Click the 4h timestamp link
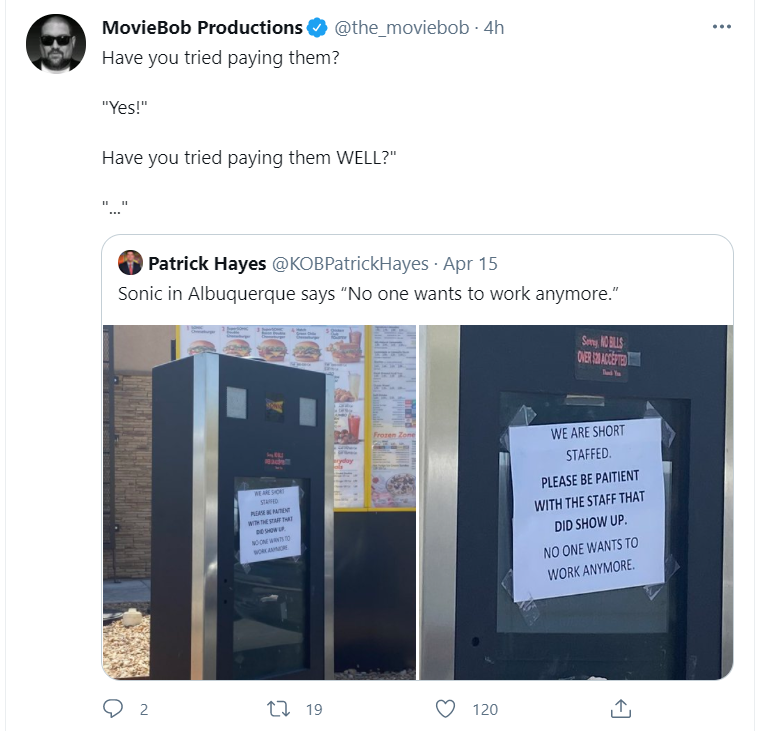This screenshot has width=758, height=731. coord(494,28)
